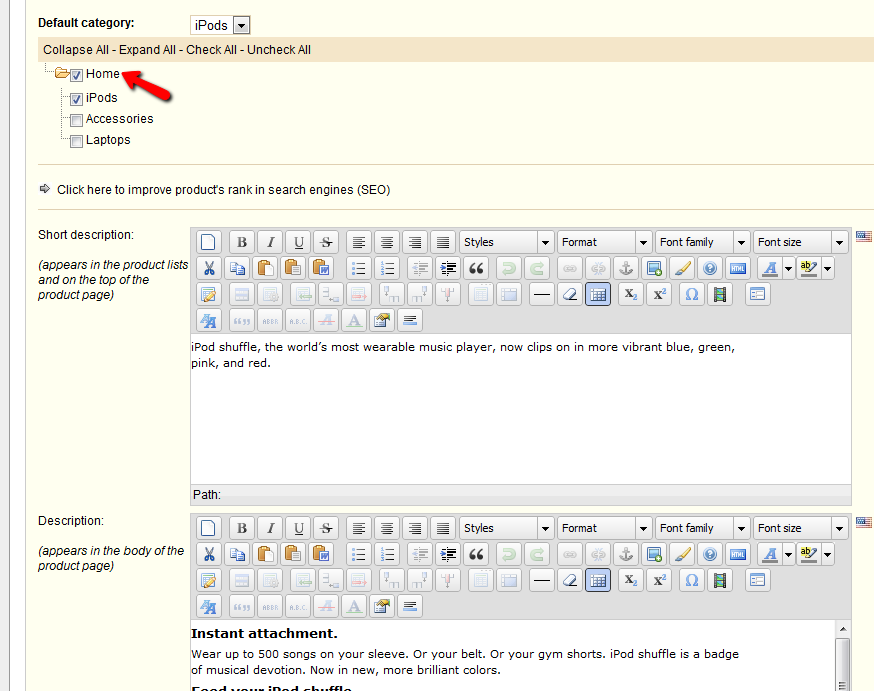The height and width of the screenshot is (691, 874).
Task: Justify text in Short description editor
Action: point(443,242)
